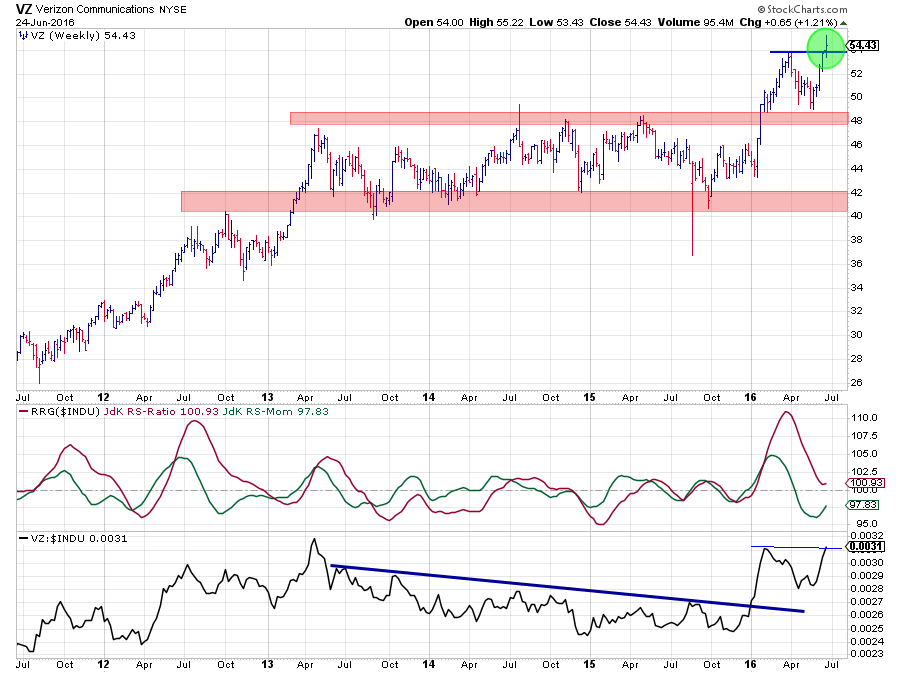The width and height of the screenshot is (900, 673).
Task: Click the Close 54.43 value
Action: 620,22
